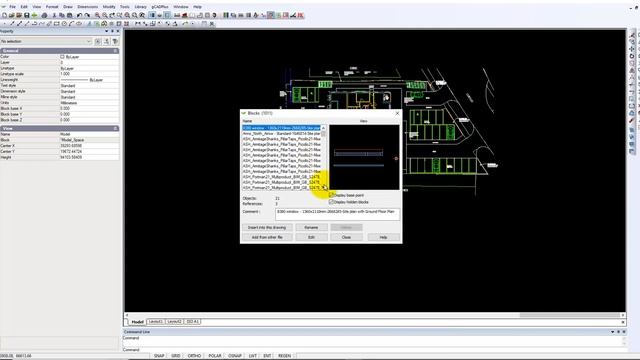Click the Cut scissors icon
640x360 pixels.
point(54,15)
